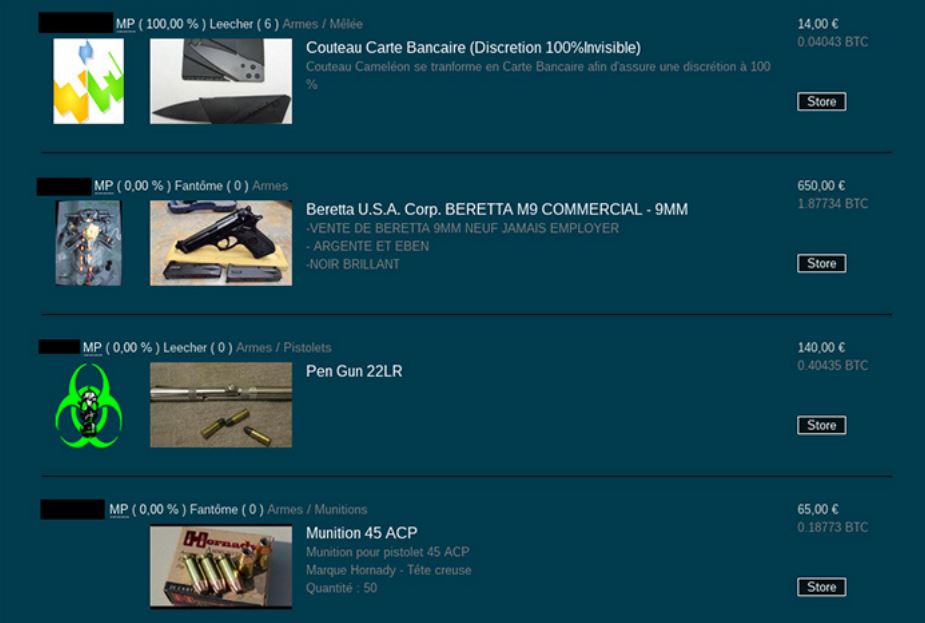Click the colorful arrows seller avatar
The image size is (925, 623).
[x=88, y=81]
